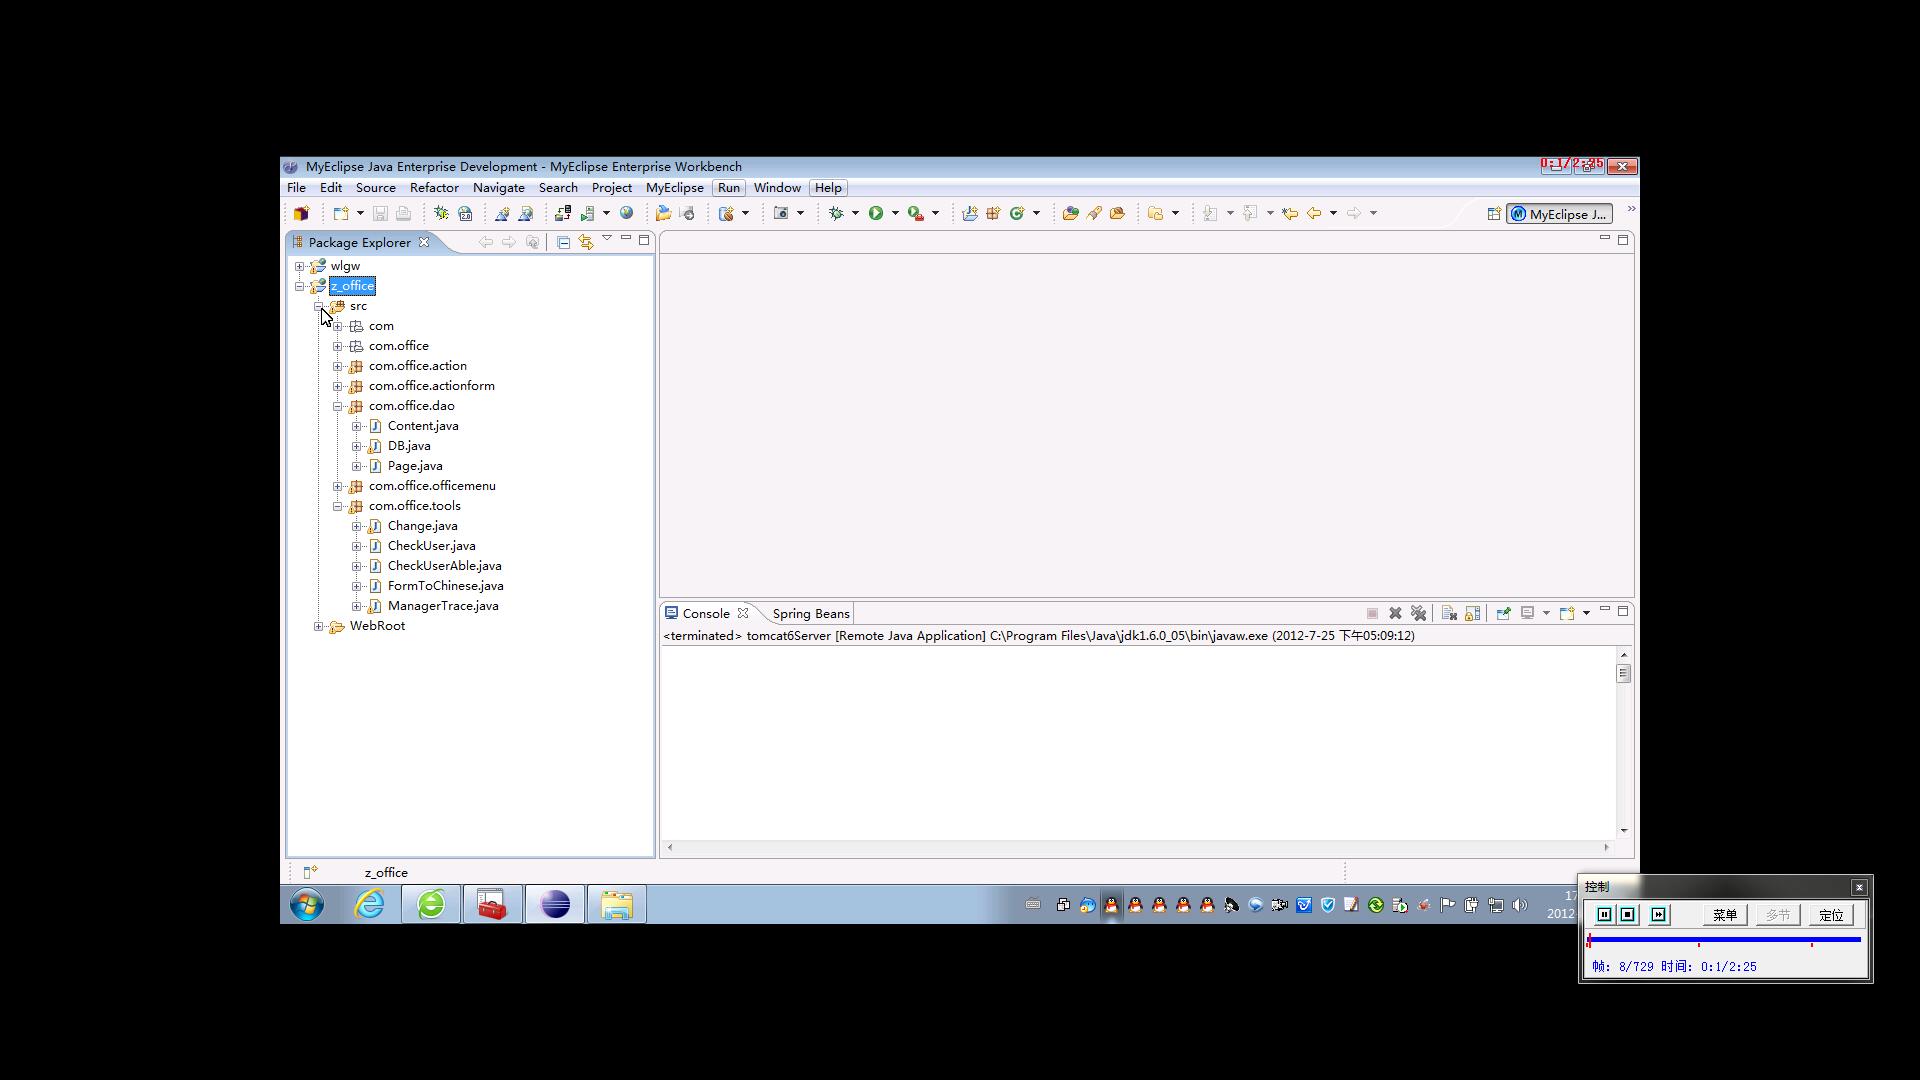Click the blue playback progress bar

[x=1724, y=939]
